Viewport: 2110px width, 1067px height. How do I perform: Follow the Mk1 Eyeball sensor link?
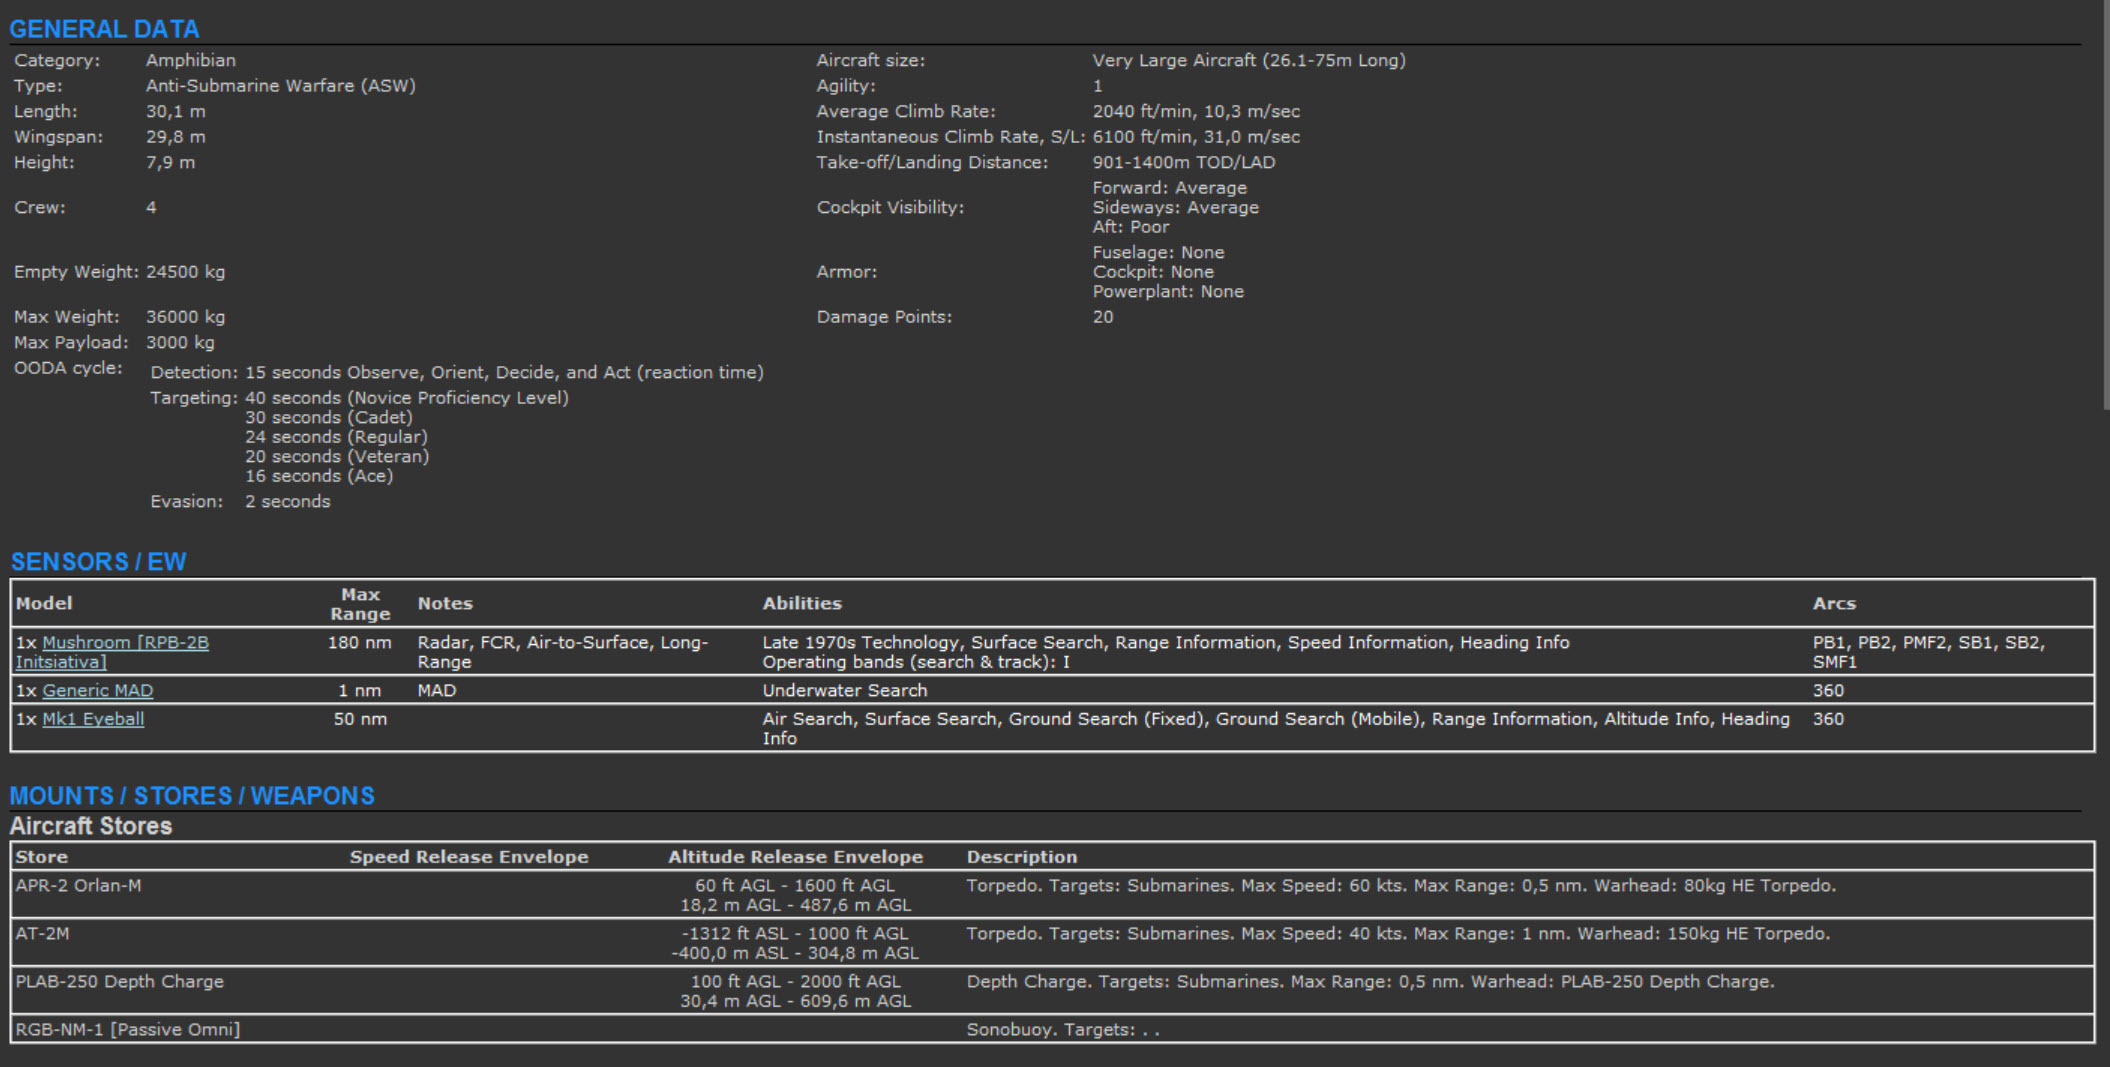pyautogui.click(x=93, y=719)
